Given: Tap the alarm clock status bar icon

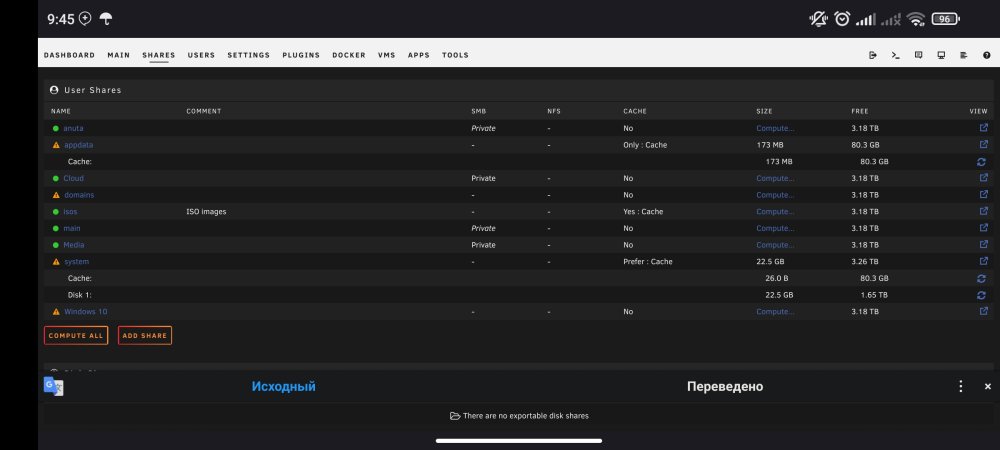Looking at the screenshot, I should click(x=842, y=20).
